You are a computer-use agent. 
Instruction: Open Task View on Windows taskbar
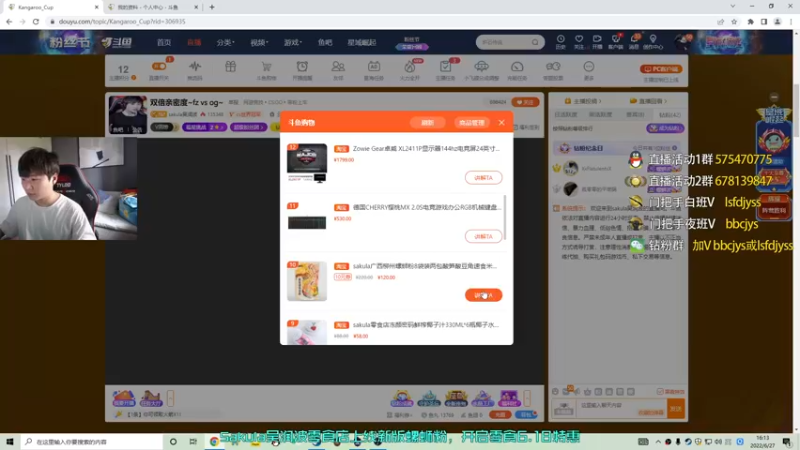[193, 441]
